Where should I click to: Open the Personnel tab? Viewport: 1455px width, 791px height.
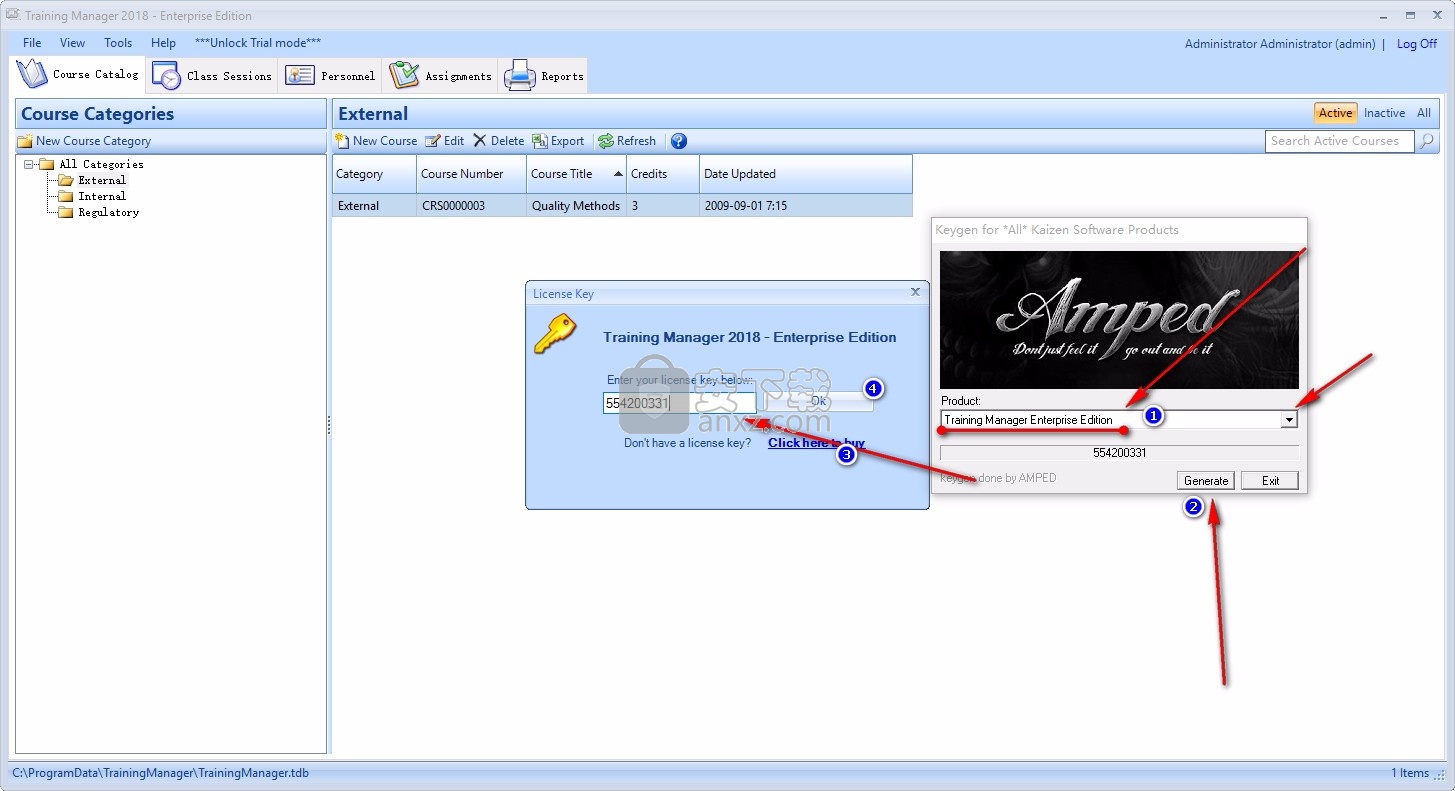click(x=330, y=76)
